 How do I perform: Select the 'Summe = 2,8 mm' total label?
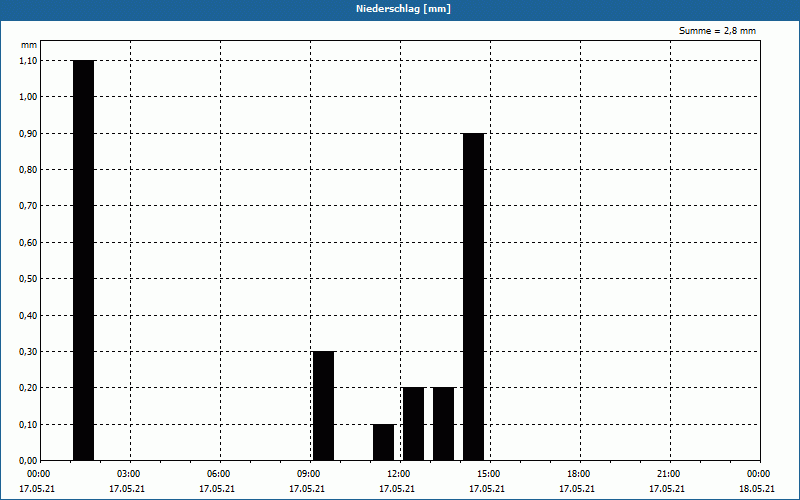click(717, 31)
